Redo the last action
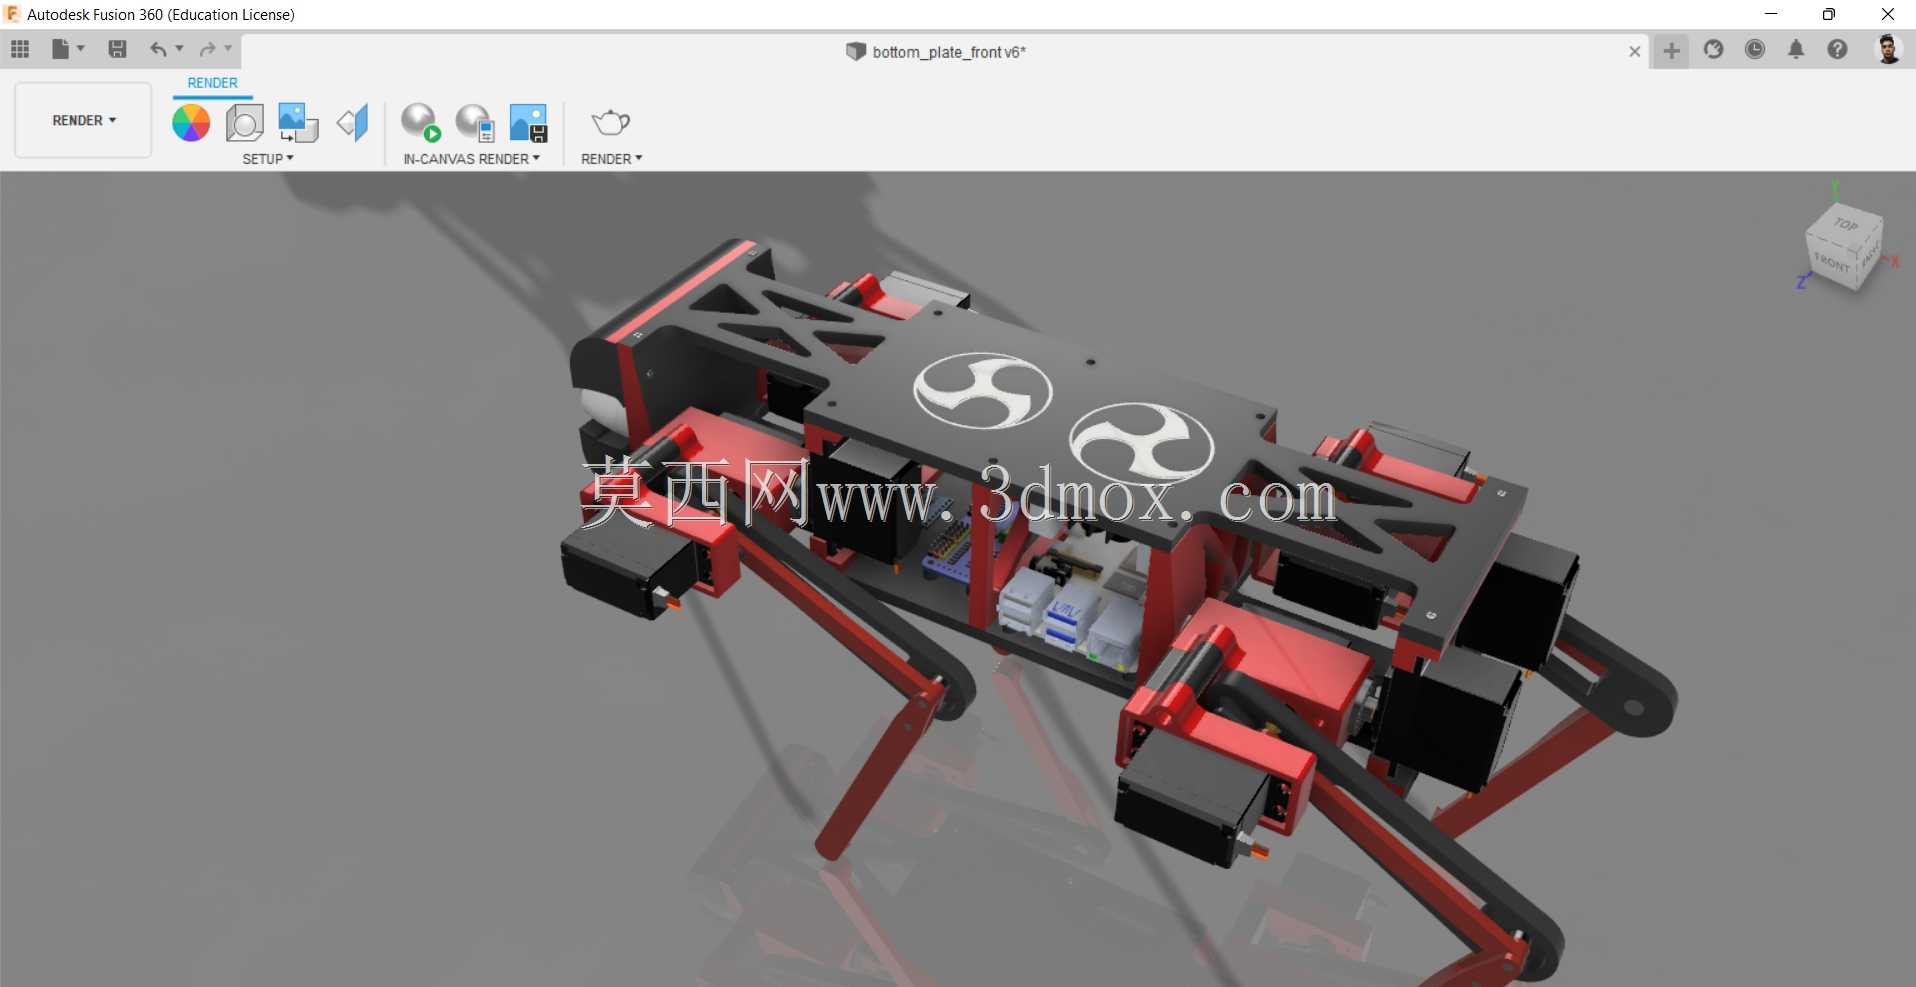 (207, 49)
